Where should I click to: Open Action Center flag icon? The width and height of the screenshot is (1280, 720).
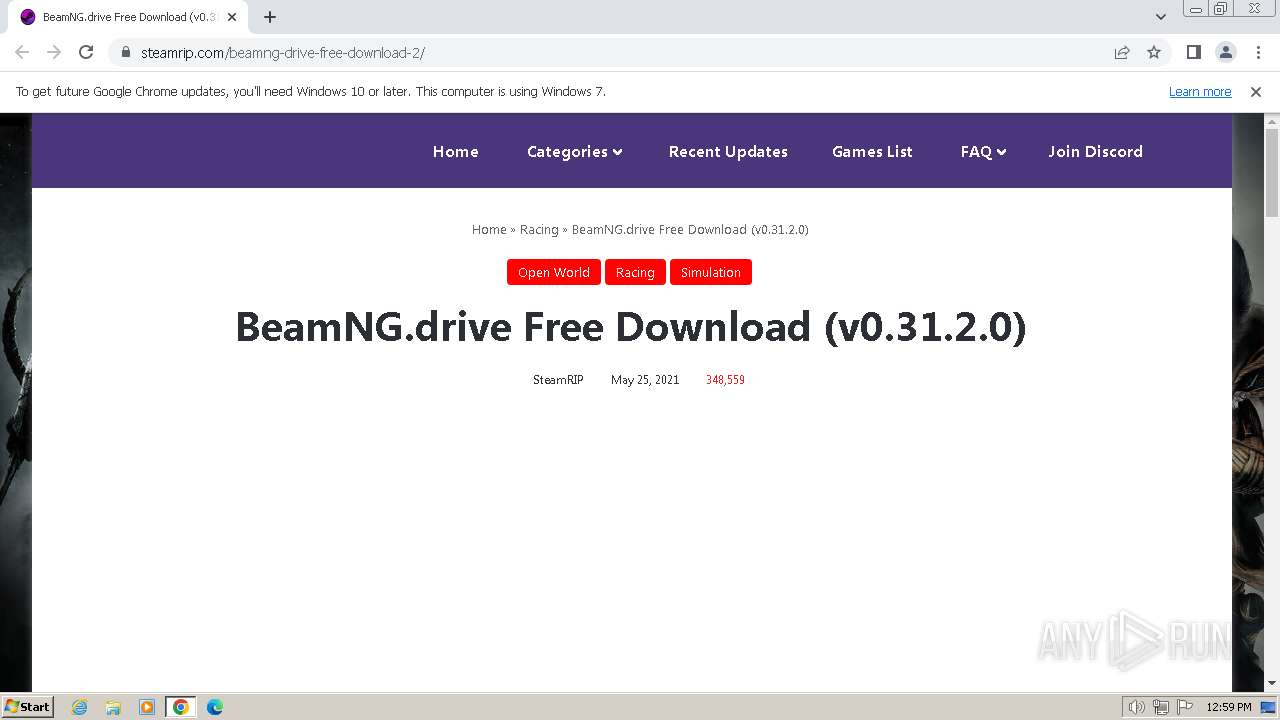[1185, 707]
